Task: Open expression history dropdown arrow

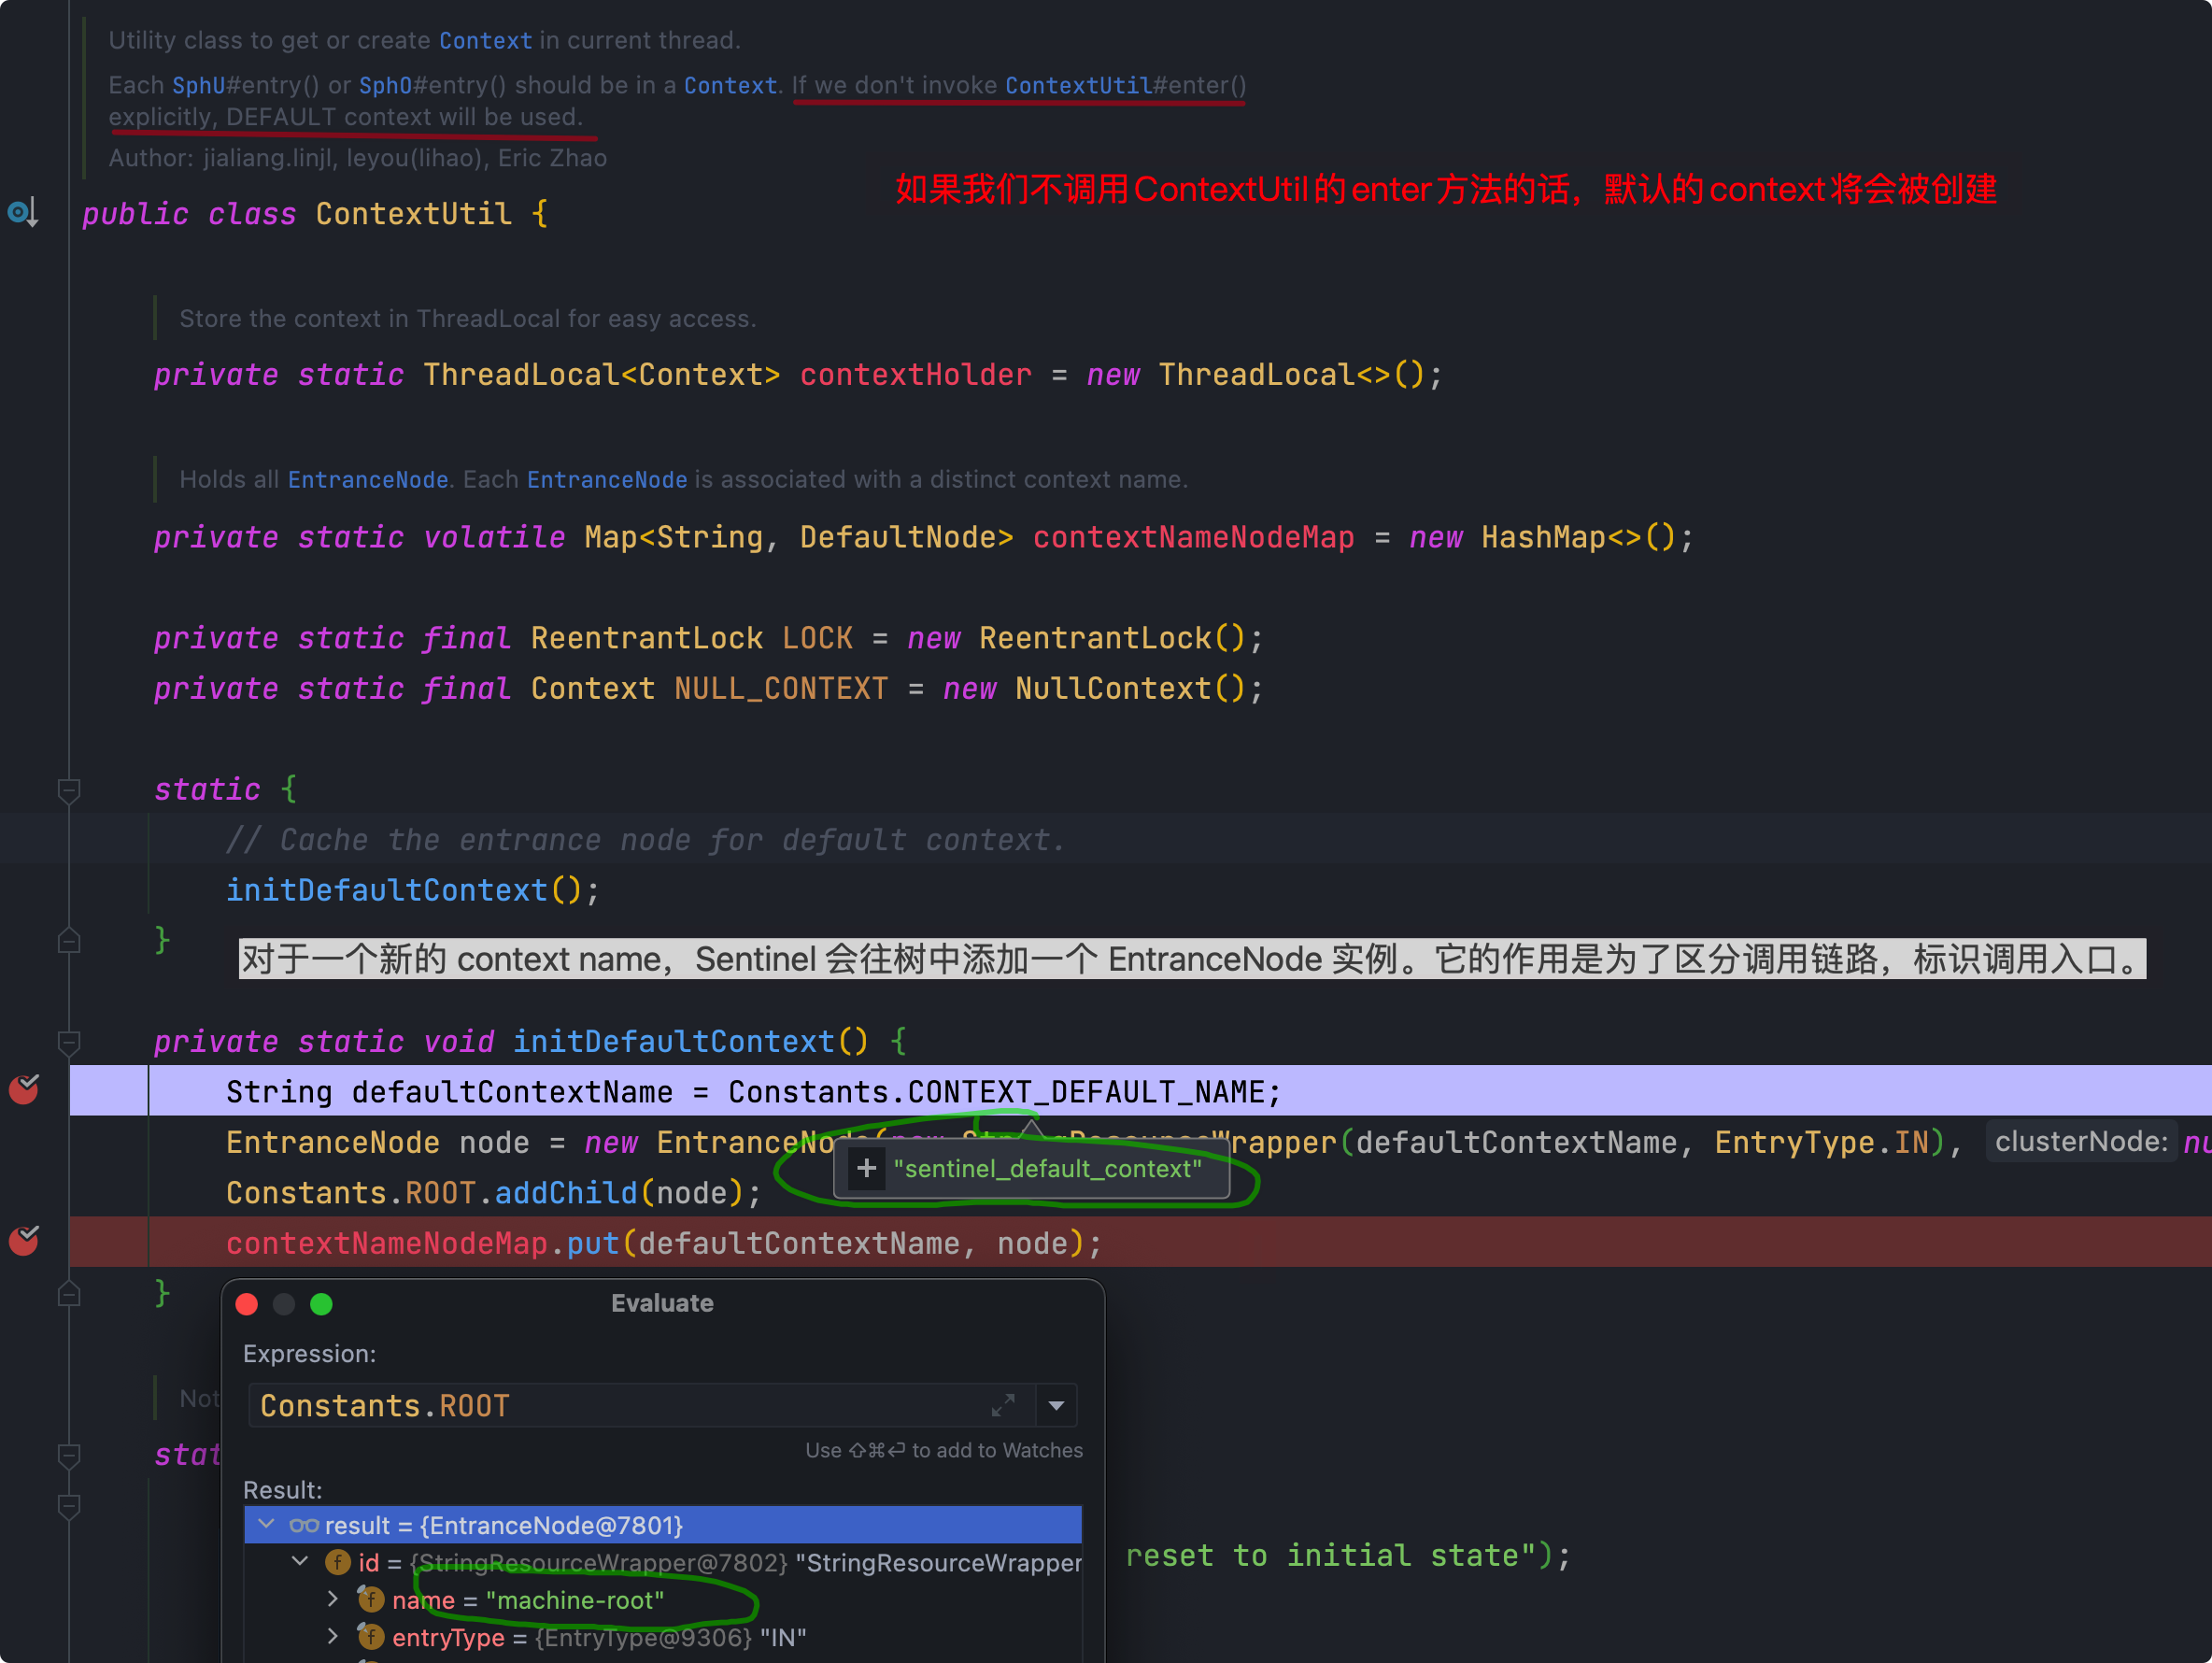Action: (x=1056, y=1405)
